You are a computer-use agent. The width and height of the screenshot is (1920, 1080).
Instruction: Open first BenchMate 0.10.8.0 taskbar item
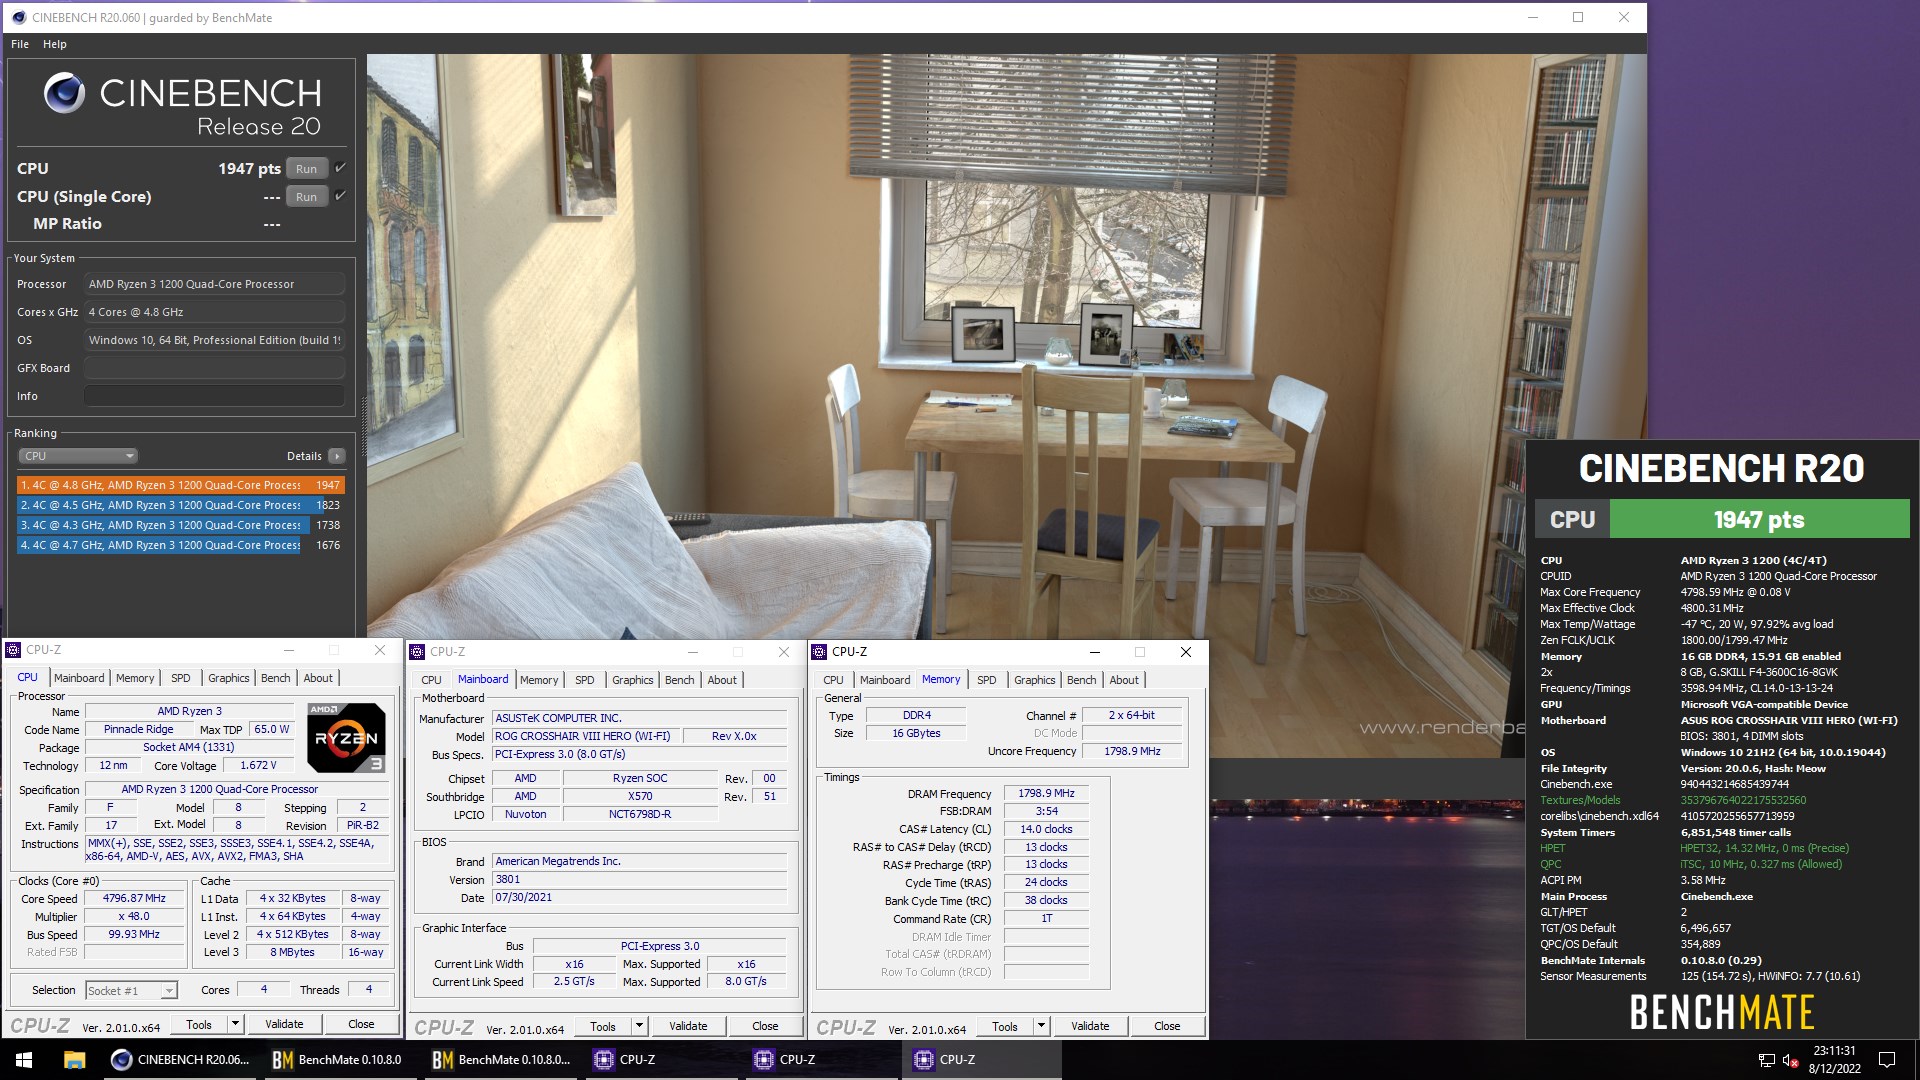point(338,1060)
